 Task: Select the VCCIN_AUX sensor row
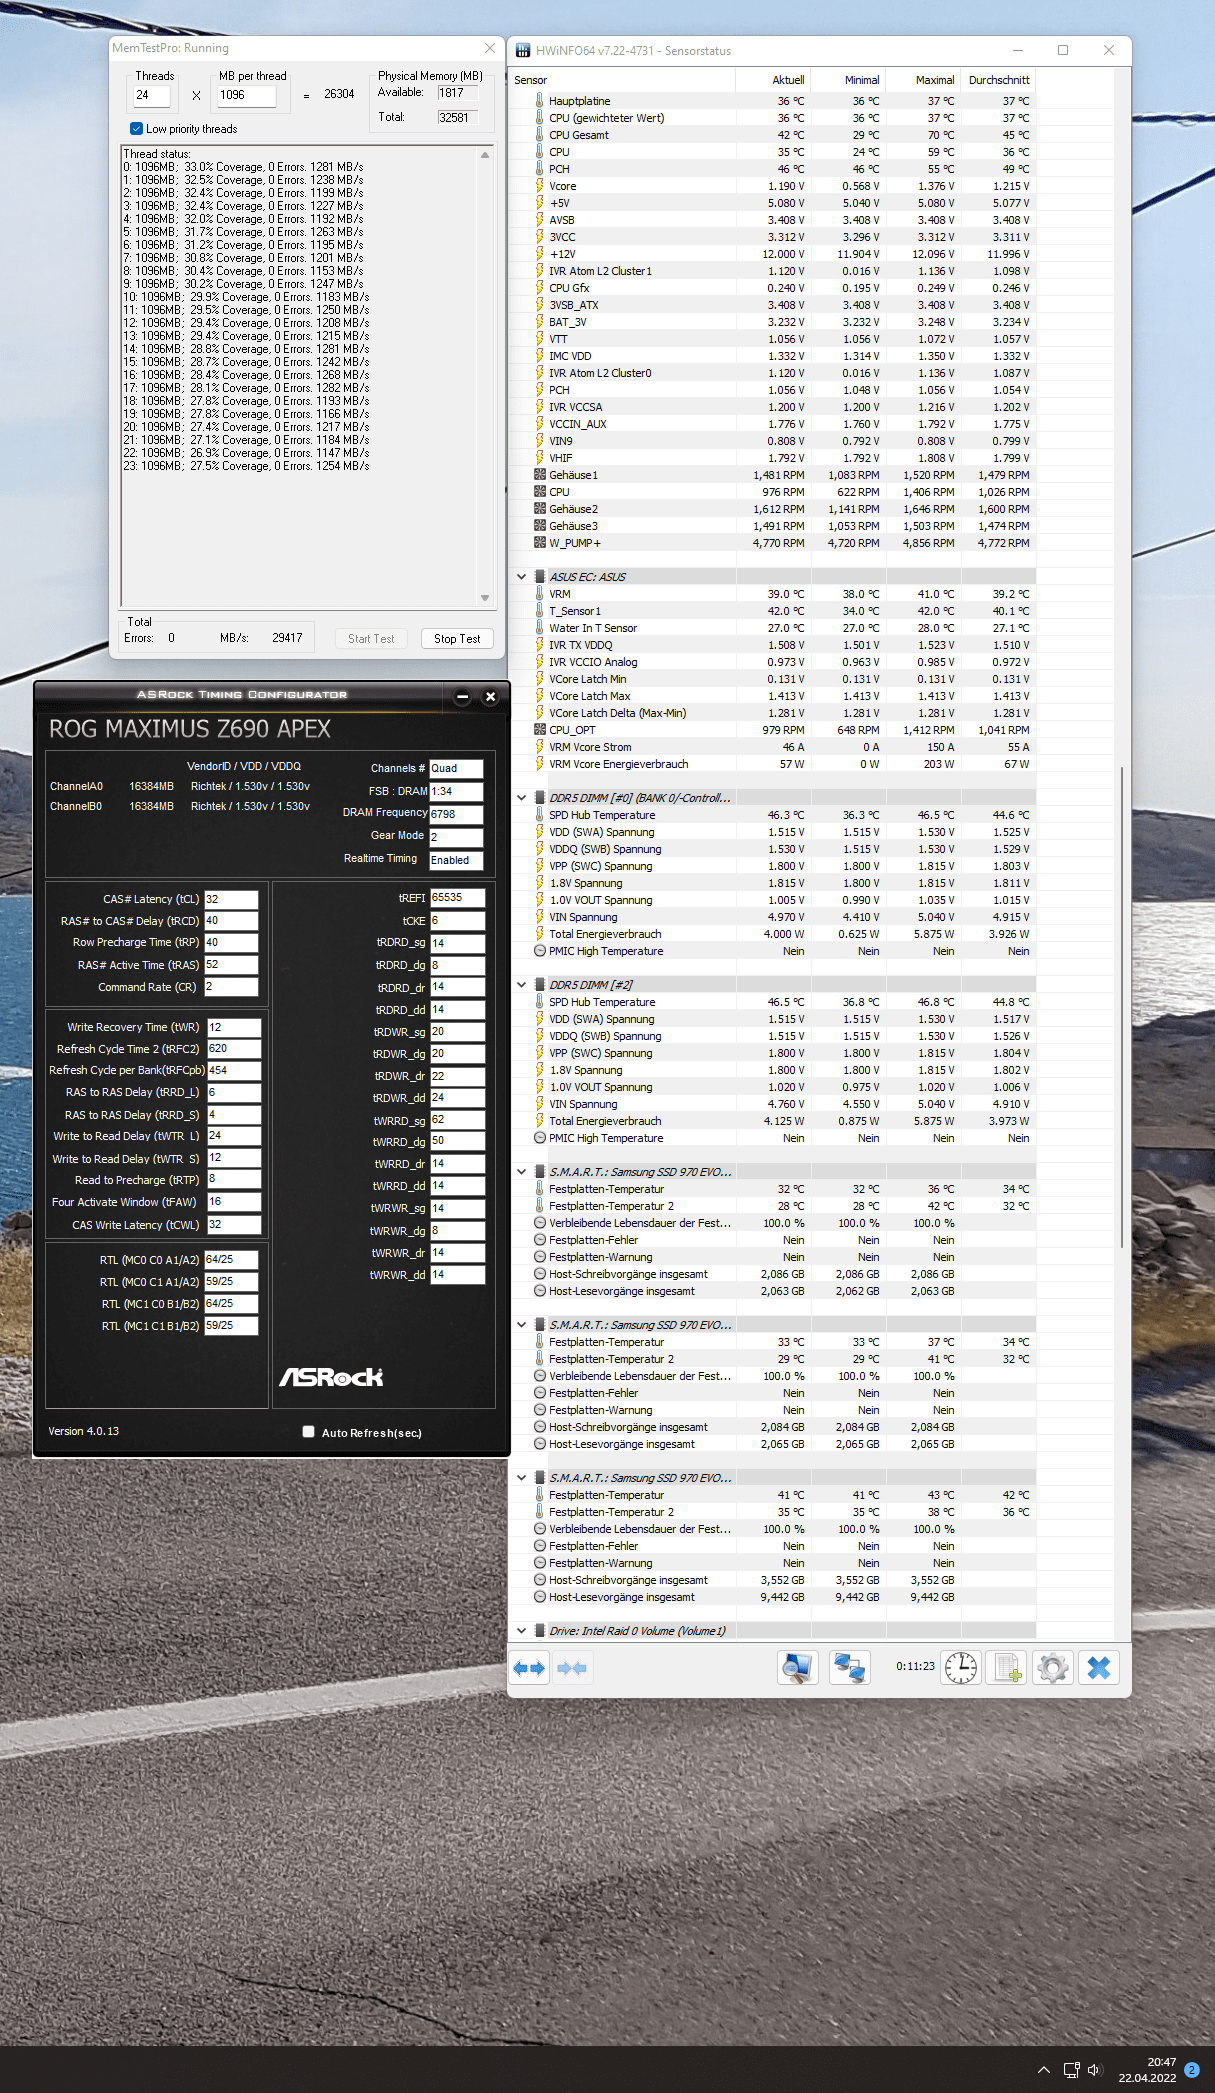point(773,424)
